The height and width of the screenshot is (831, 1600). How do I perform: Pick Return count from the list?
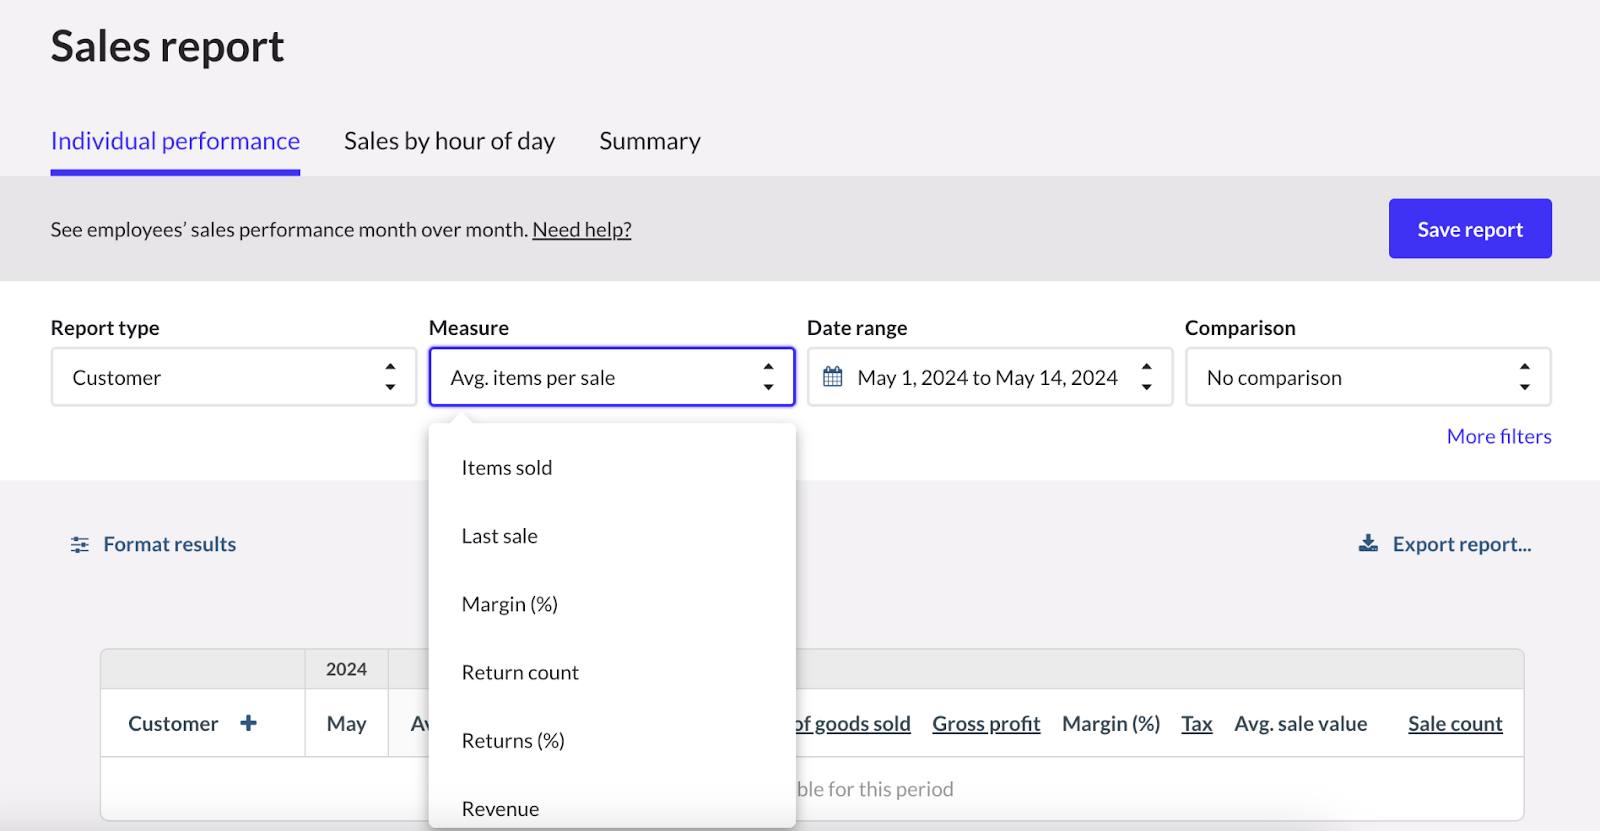[520, 672]
